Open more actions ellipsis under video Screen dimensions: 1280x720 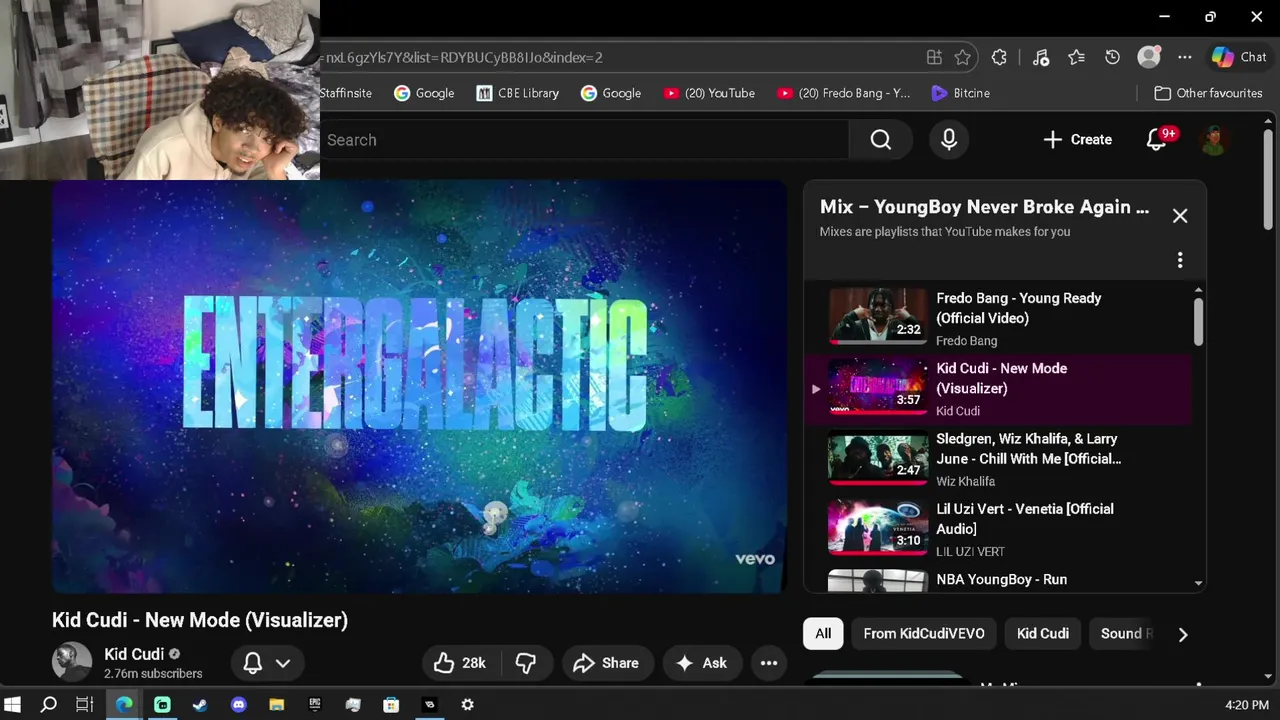(769, 663)
